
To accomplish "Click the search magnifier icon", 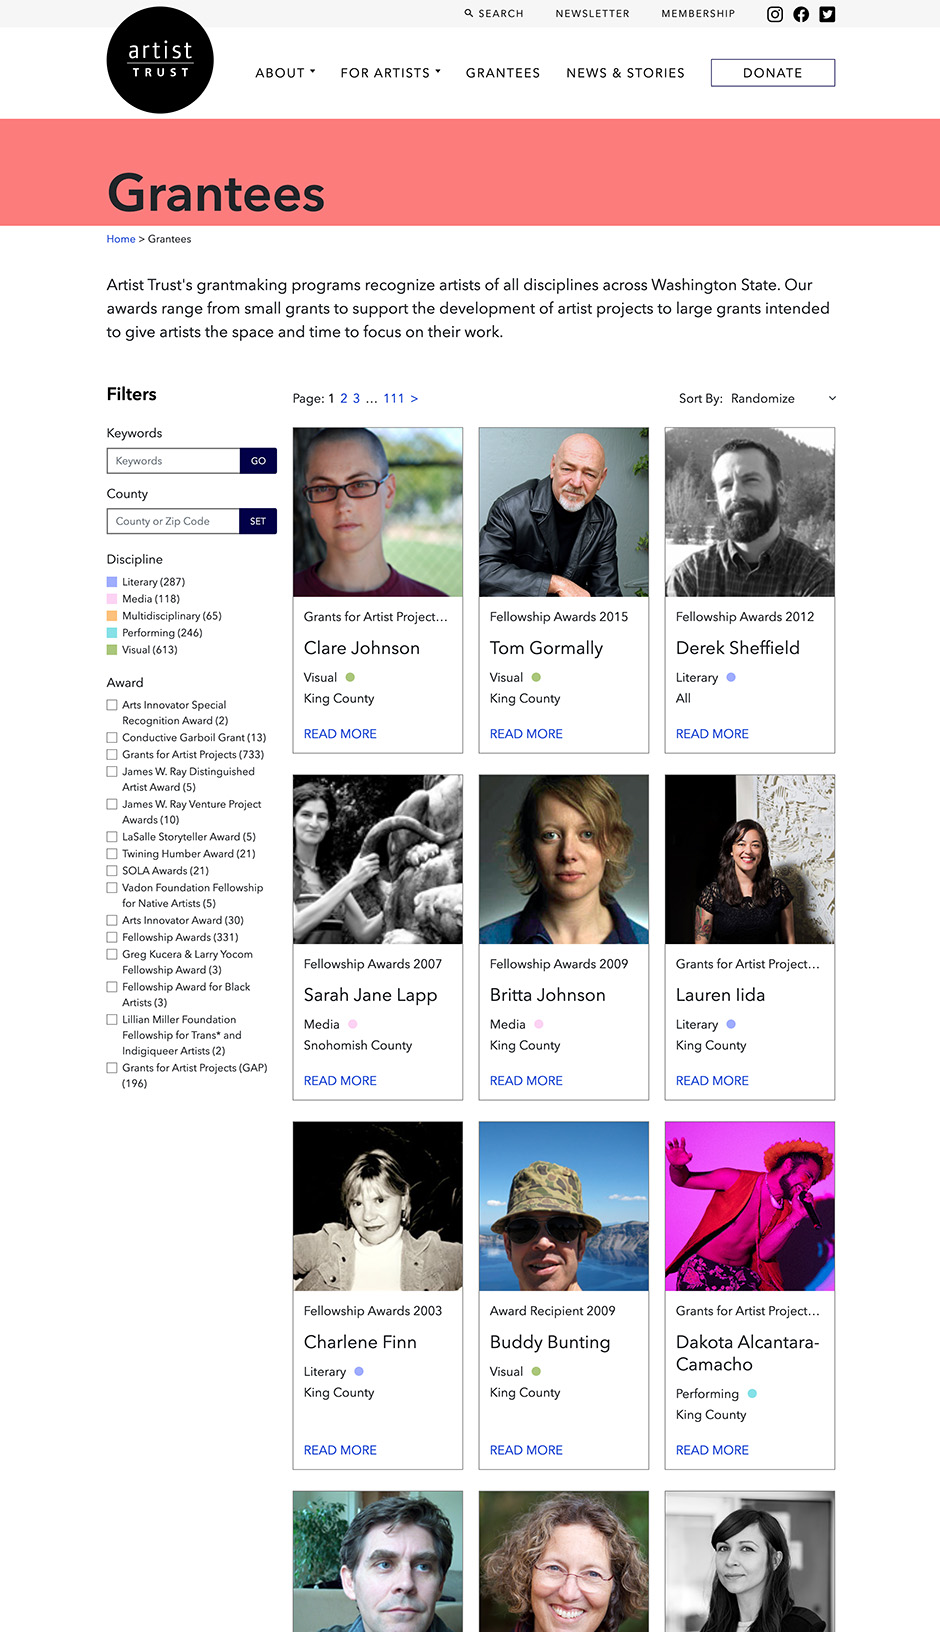I will [x=468, y=14].
